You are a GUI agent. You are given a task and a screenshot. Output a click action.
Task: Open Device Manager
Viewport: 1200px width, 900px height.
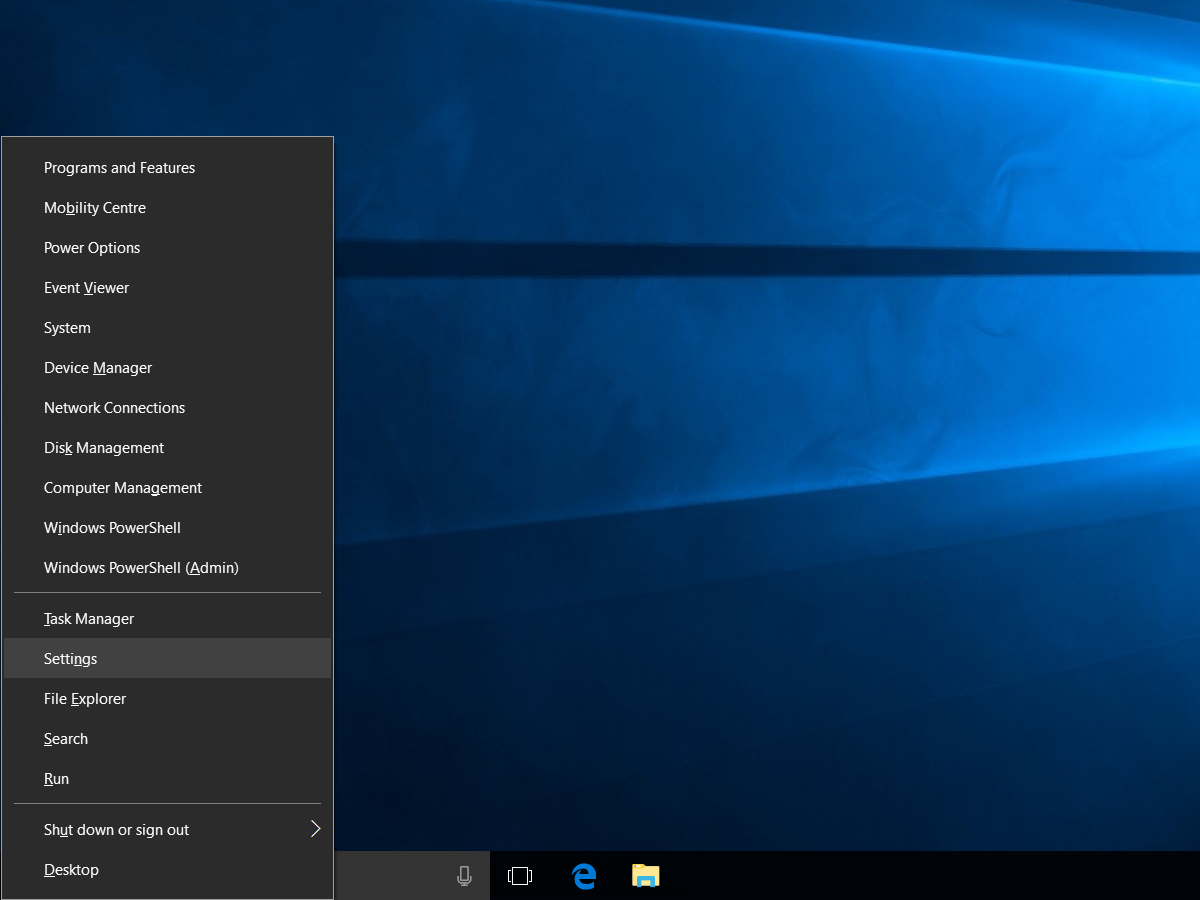(x=167, y=368)
